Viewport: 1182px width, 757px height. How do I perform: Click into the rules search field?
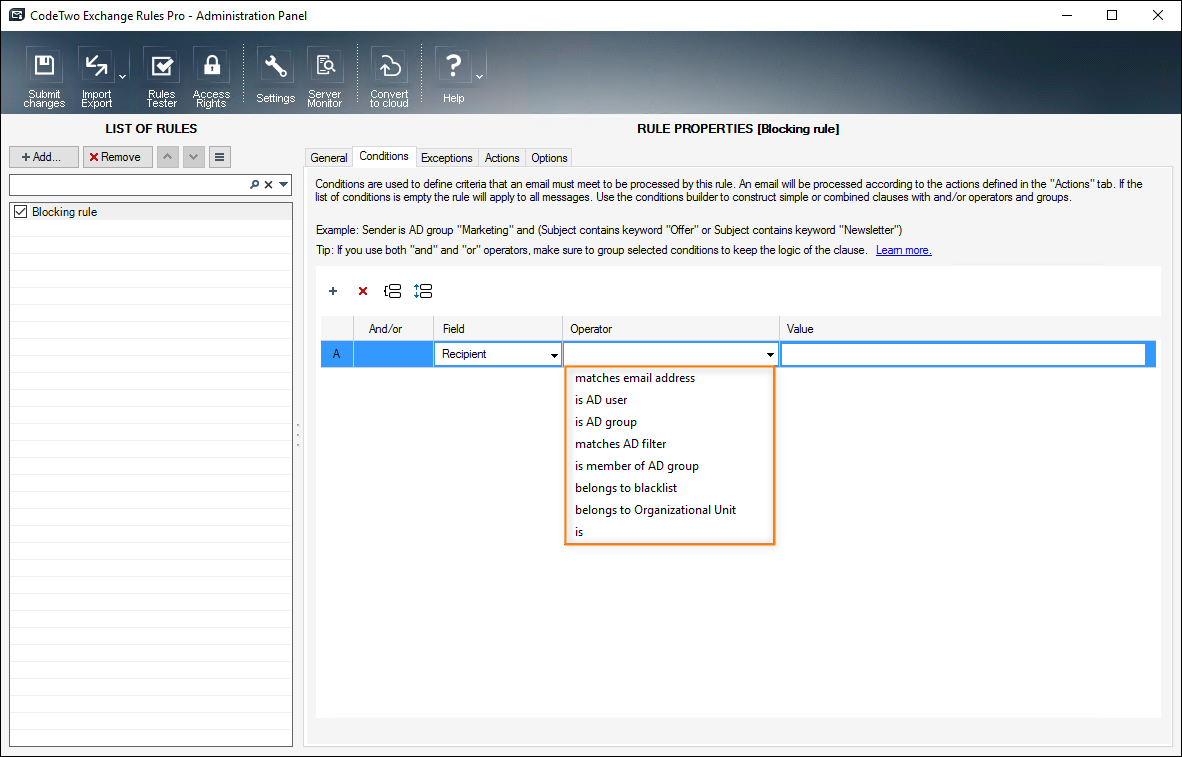(x=130, y=185)
